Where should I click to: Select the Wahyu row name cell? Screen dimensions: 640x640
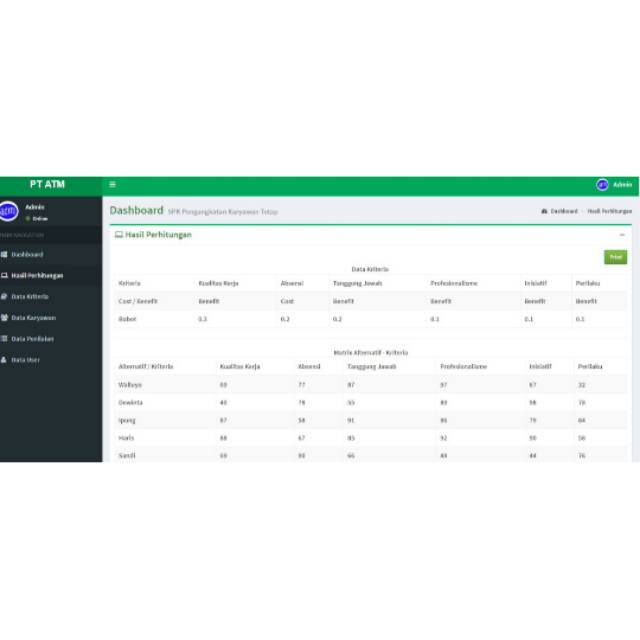coord(130,385)
